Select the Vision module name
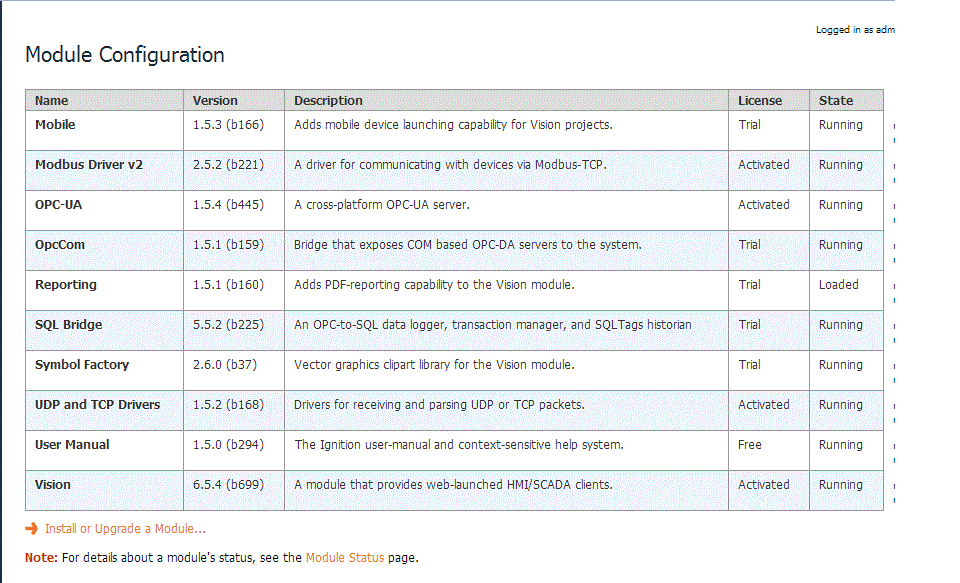The width and height of the screenshot is (960, 583). (x=53, y=484)
